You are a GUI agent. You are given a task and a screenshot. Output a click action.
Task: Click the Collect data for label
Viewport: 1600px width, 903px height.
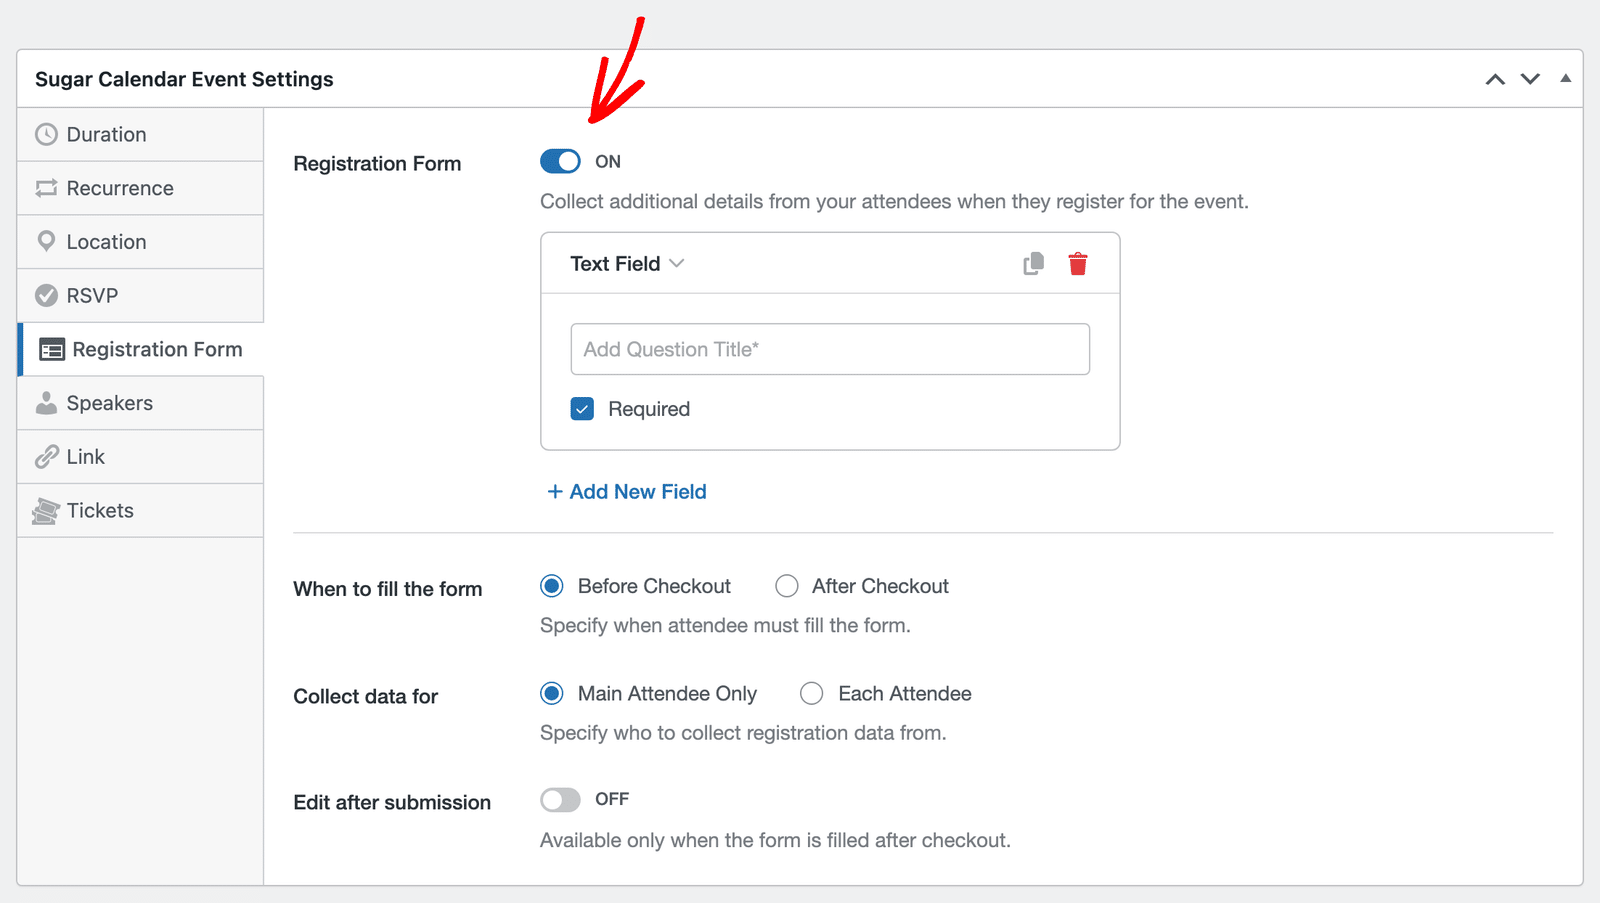366,696
